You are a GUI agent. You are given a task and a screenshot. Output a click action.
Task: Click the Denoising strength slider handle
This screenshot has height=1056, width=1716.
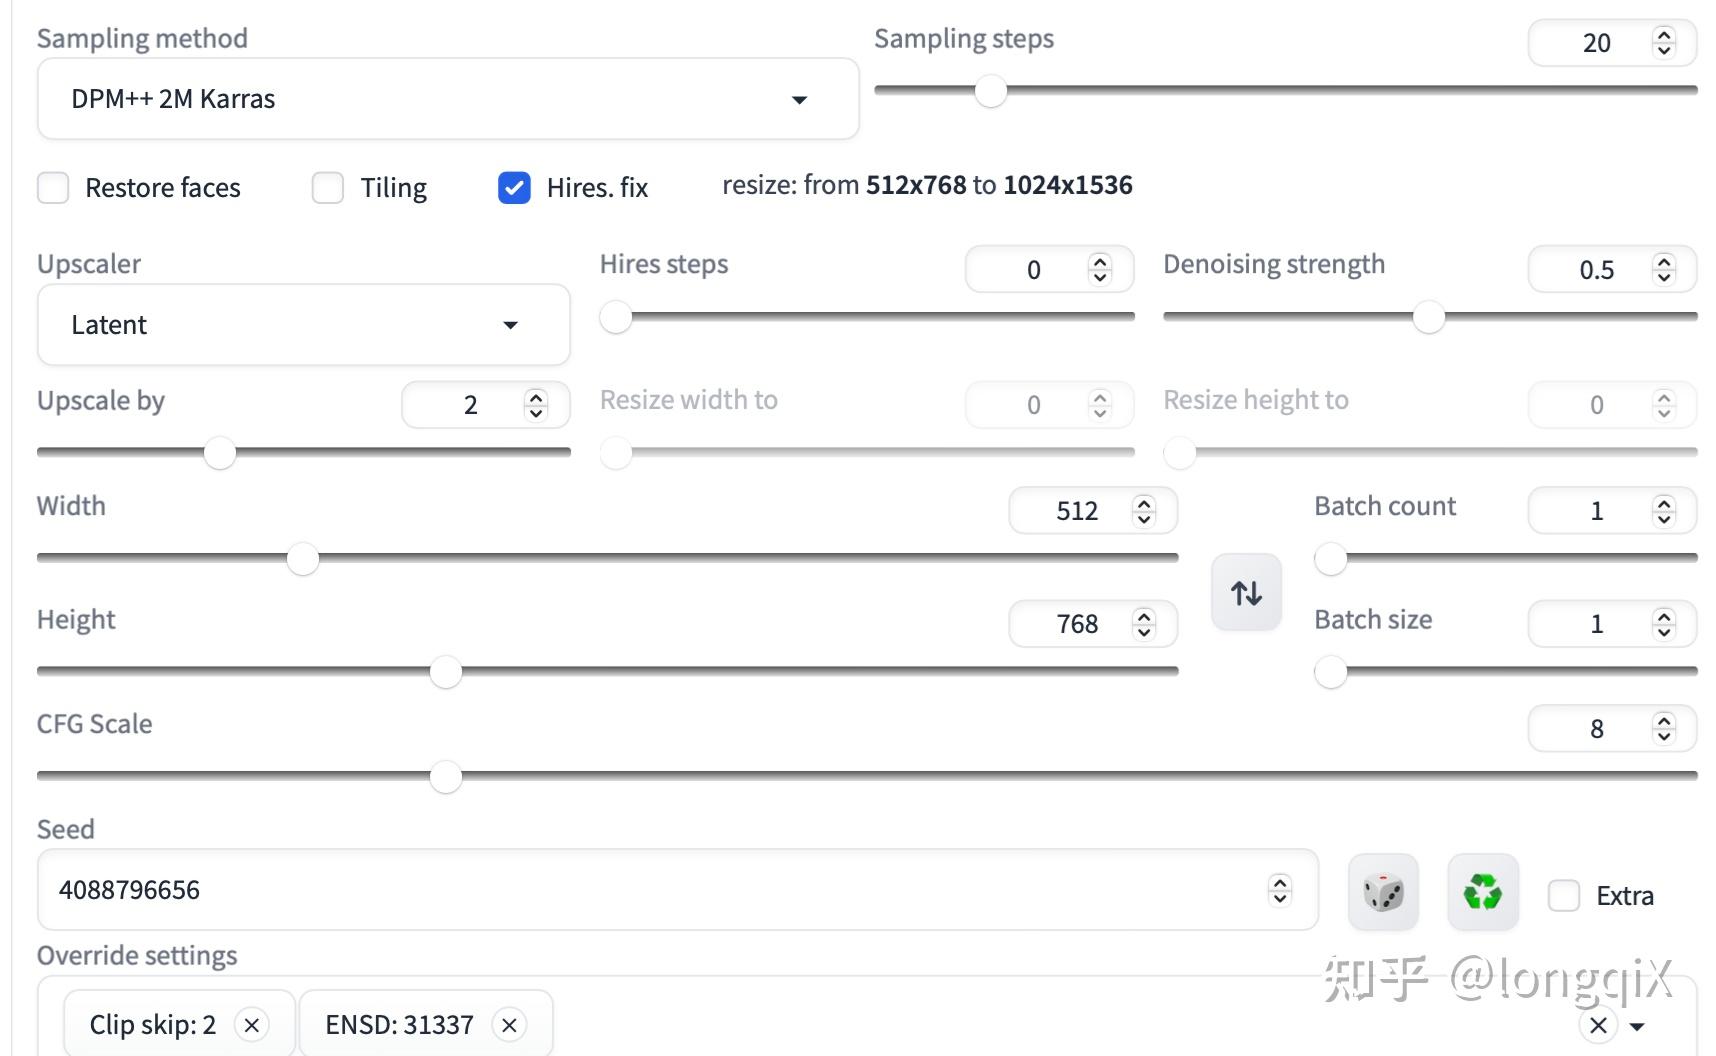coord(1429,318)
